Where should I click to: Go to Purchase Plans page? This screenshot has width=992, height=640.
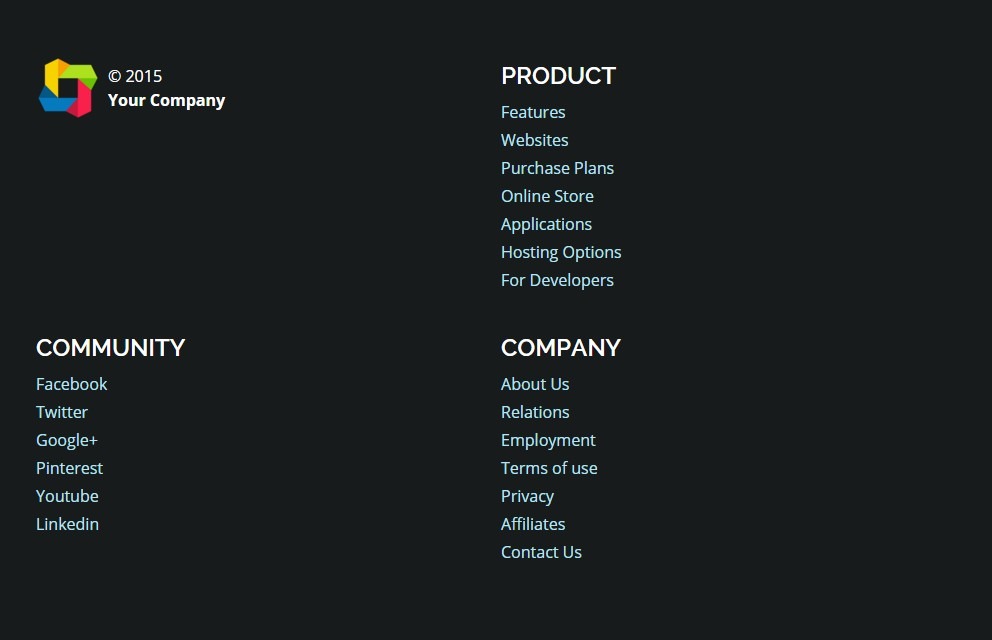point(557,168)
